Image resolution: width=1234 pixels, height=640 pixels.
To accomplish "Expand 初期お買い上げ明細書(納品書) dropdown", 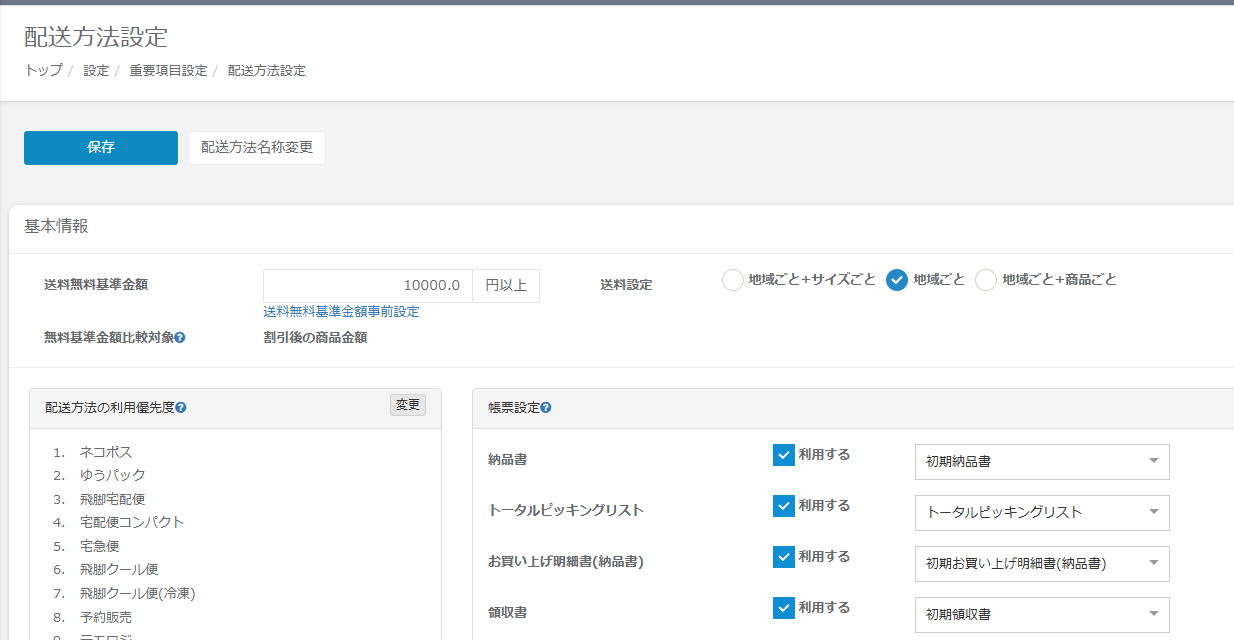I will coord(1041,564).
